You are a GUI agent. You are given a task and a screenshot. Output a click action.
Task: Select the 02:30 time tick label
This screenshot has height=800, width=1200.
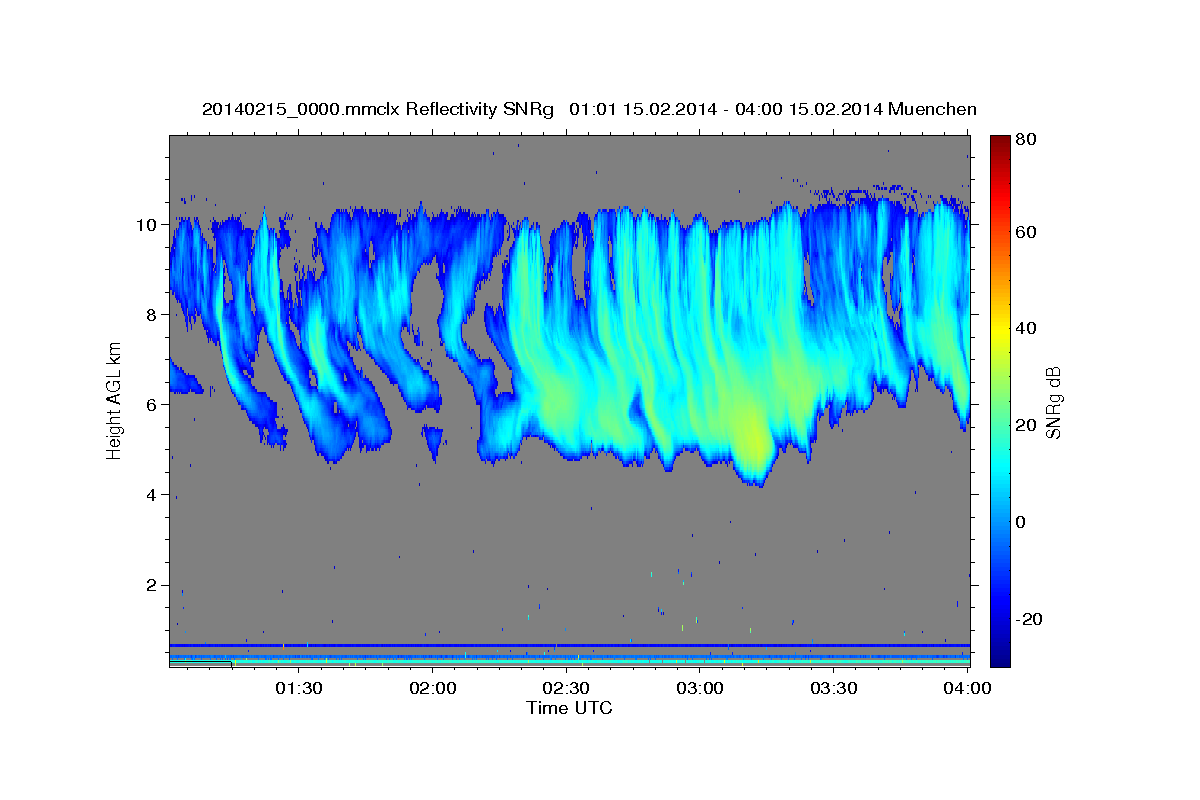coord(566,688)
